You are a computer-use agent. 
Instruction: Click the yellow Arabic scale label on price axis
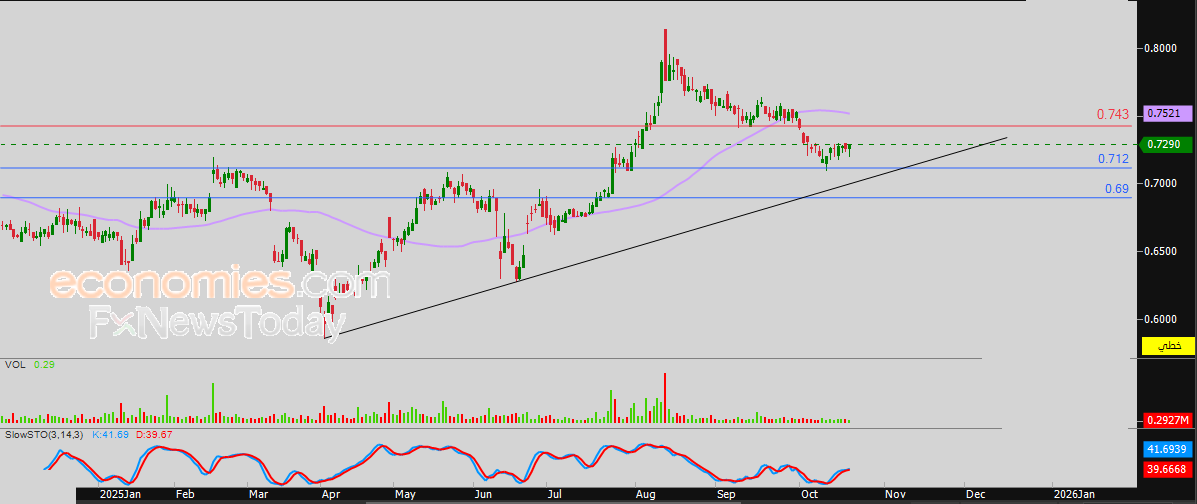click(1168, 346)
